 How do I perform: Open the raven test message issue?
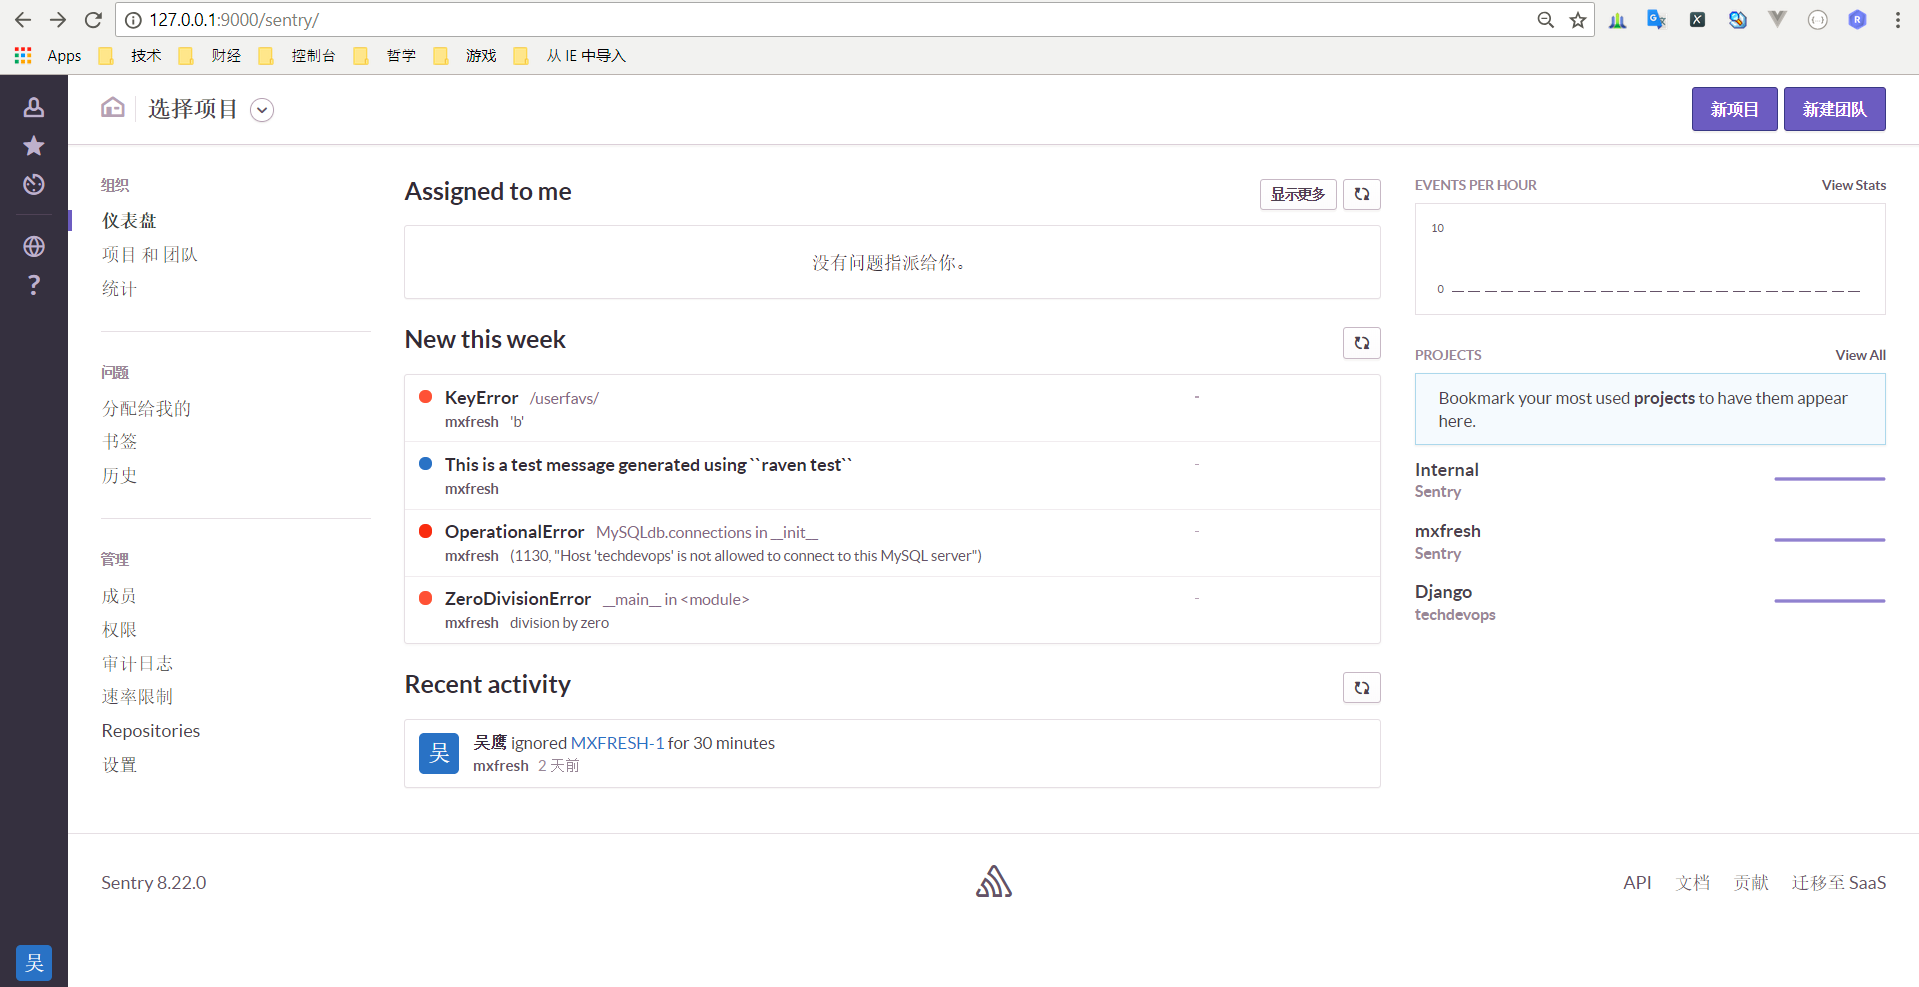648,465
